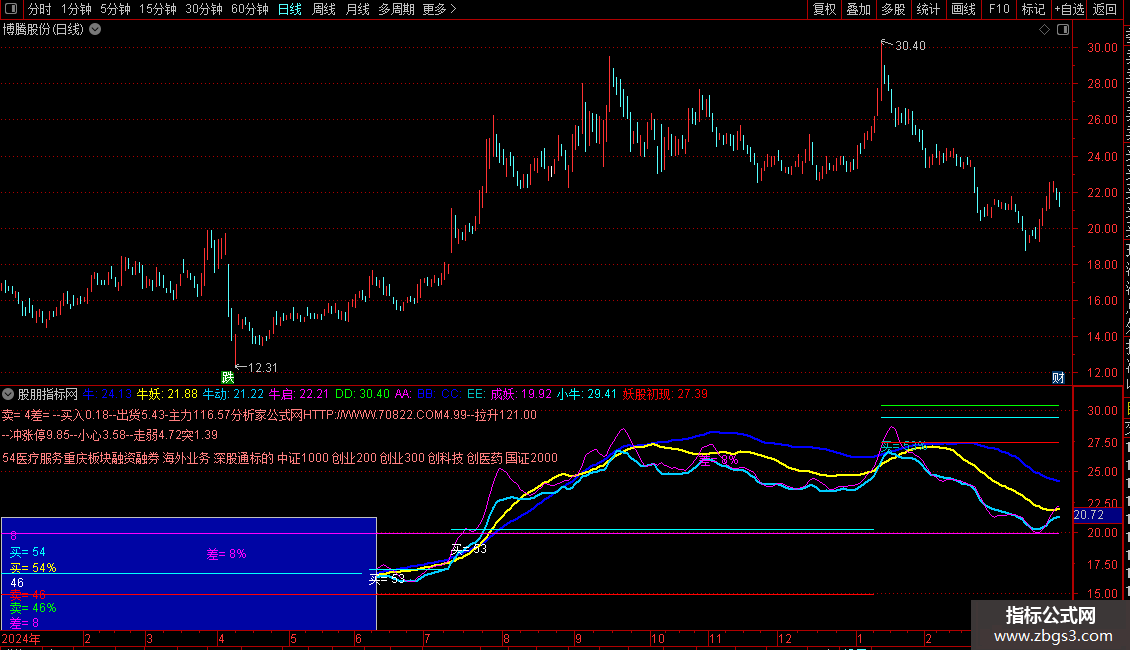Click the 27.50 indicator axis label

pos(1102,443)
